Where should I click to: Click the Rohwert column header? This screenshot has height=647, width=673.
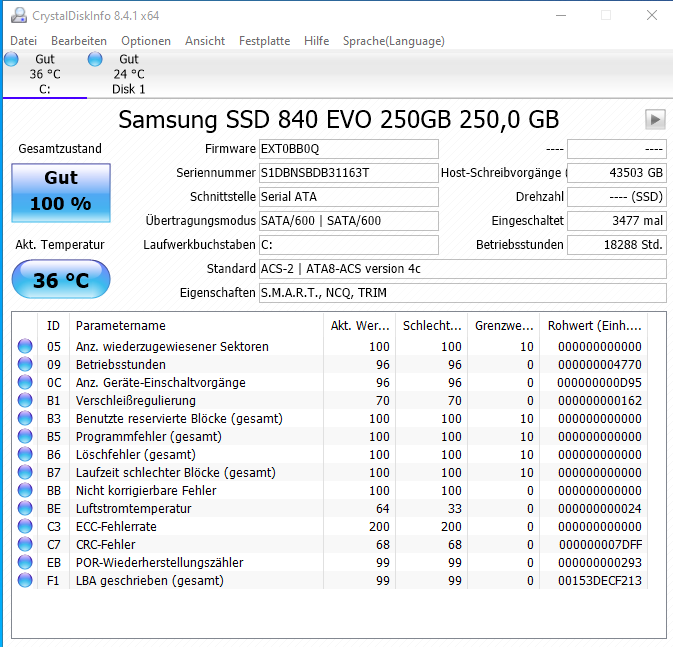594,326
